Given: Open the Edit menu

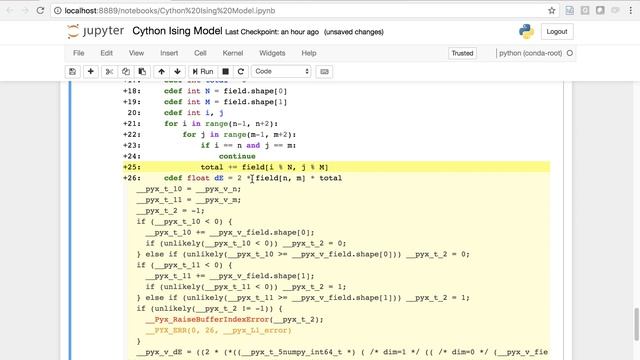Looking at the screenshot, I should tap(107, 53).
